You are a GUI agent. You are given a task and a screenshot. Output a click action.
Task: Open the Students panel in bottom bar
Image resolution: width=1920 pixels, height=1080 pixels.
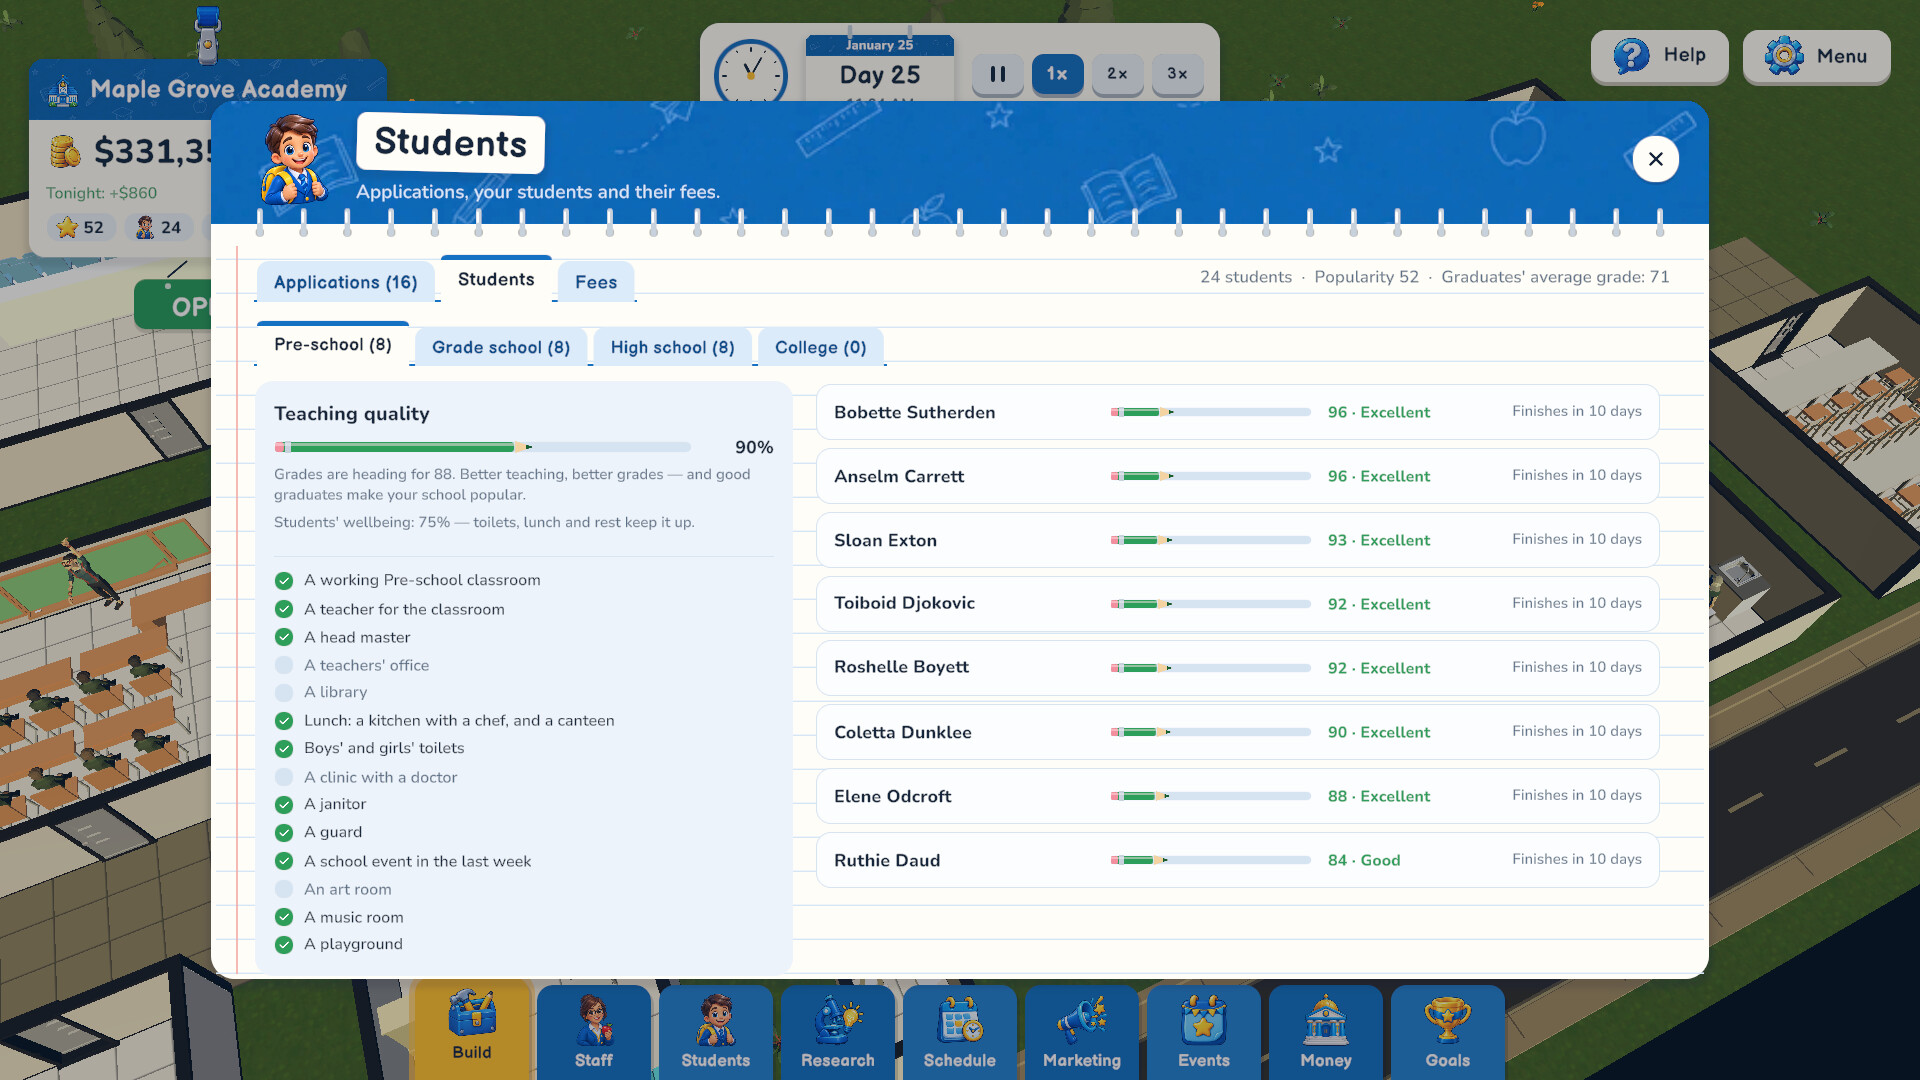[716, 1032]
